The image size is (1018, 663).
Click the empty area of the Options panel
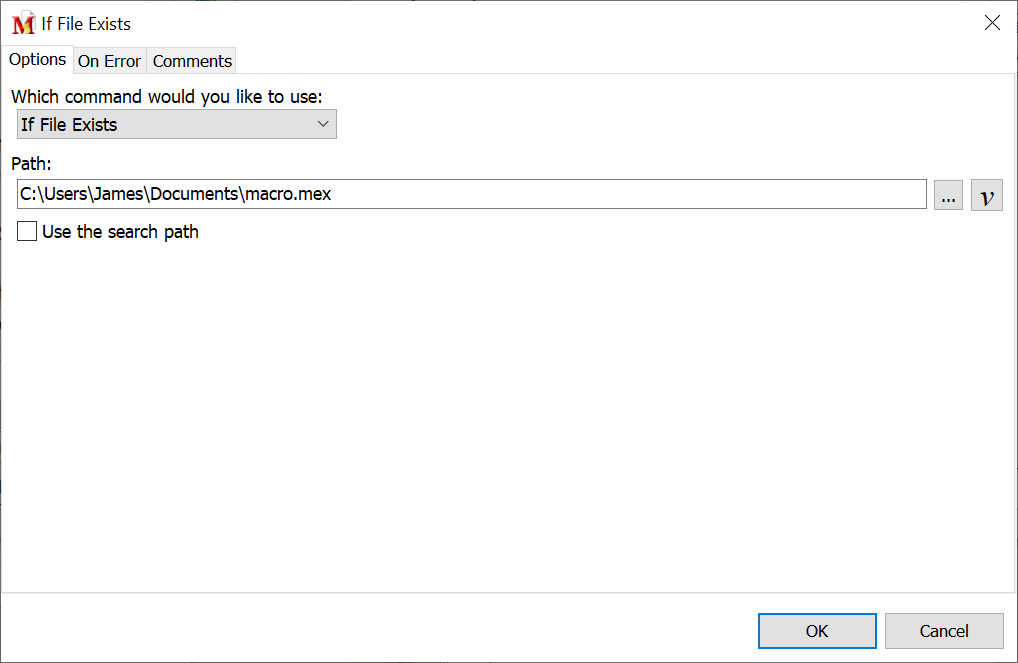click(500, 420)
